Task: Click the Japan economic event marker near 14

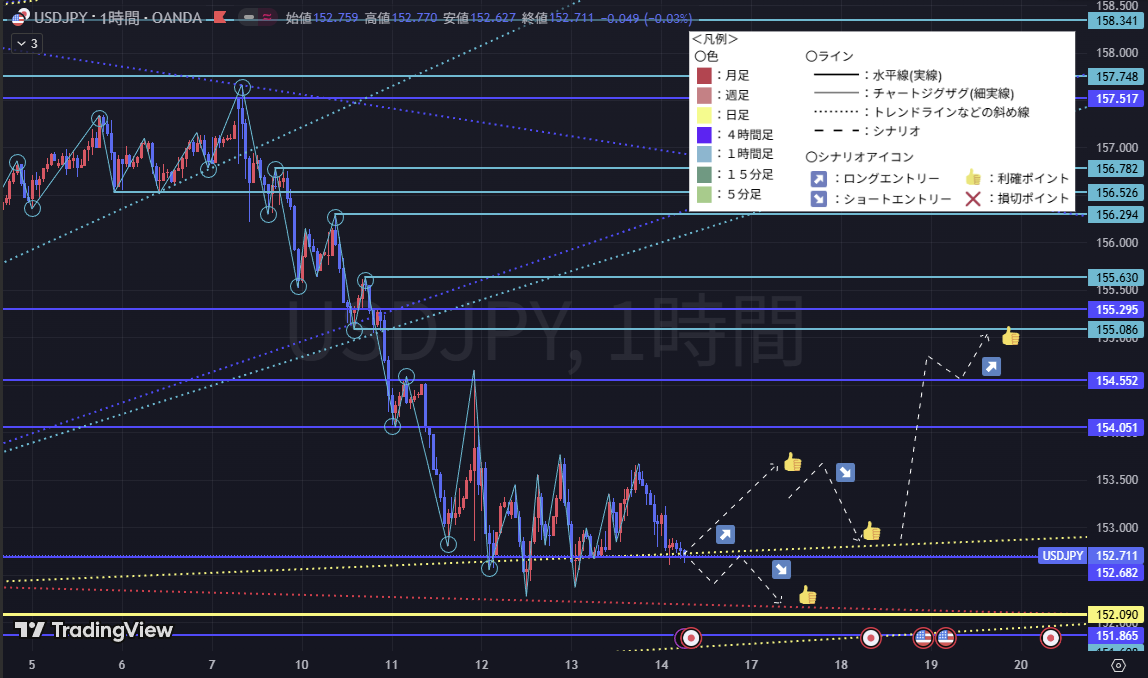Action: click(x=689, y=637)
